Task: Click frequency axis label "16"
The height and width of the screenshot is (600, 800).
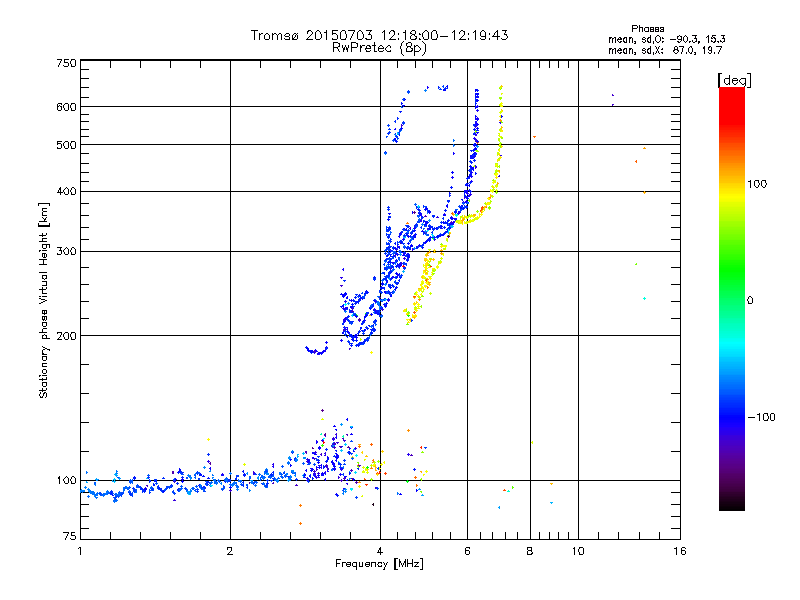Action: [x=680, y=551]
